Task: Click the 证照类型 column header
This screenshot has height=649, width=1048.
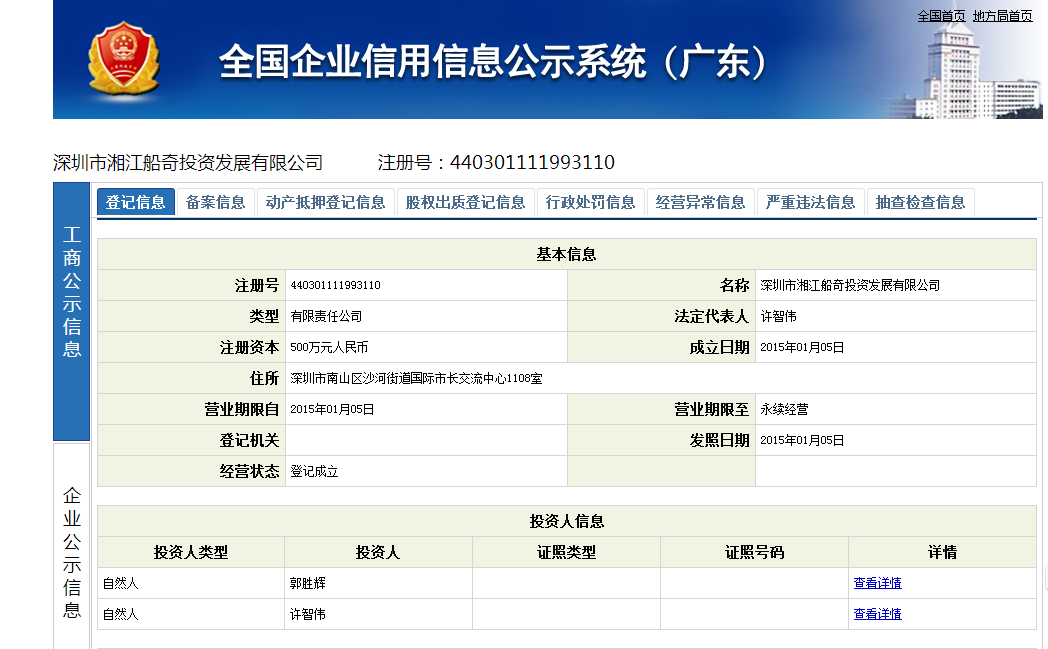Action: point(567,552)
